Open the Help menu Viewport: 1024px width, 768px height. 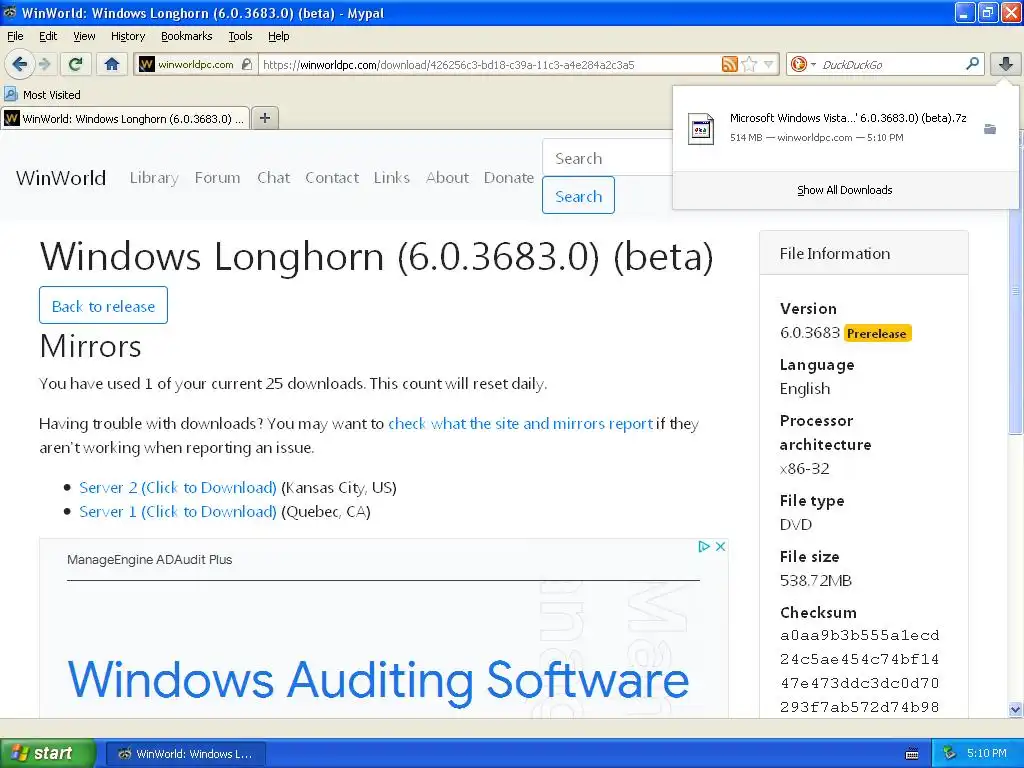point(278,36)
